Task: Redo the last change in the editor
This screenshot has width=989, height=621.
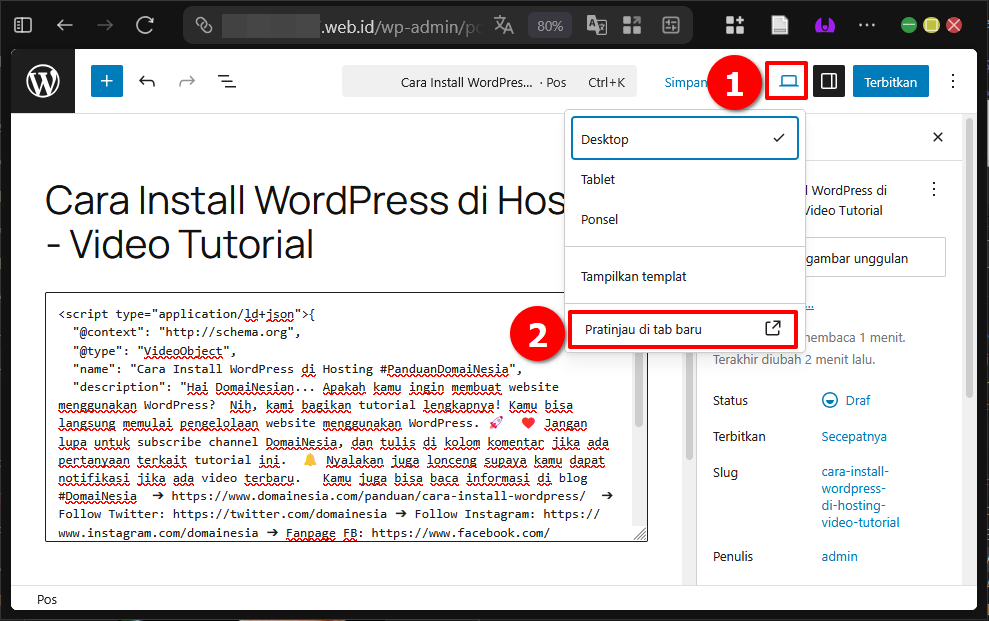Action: [x=187, y=81]
